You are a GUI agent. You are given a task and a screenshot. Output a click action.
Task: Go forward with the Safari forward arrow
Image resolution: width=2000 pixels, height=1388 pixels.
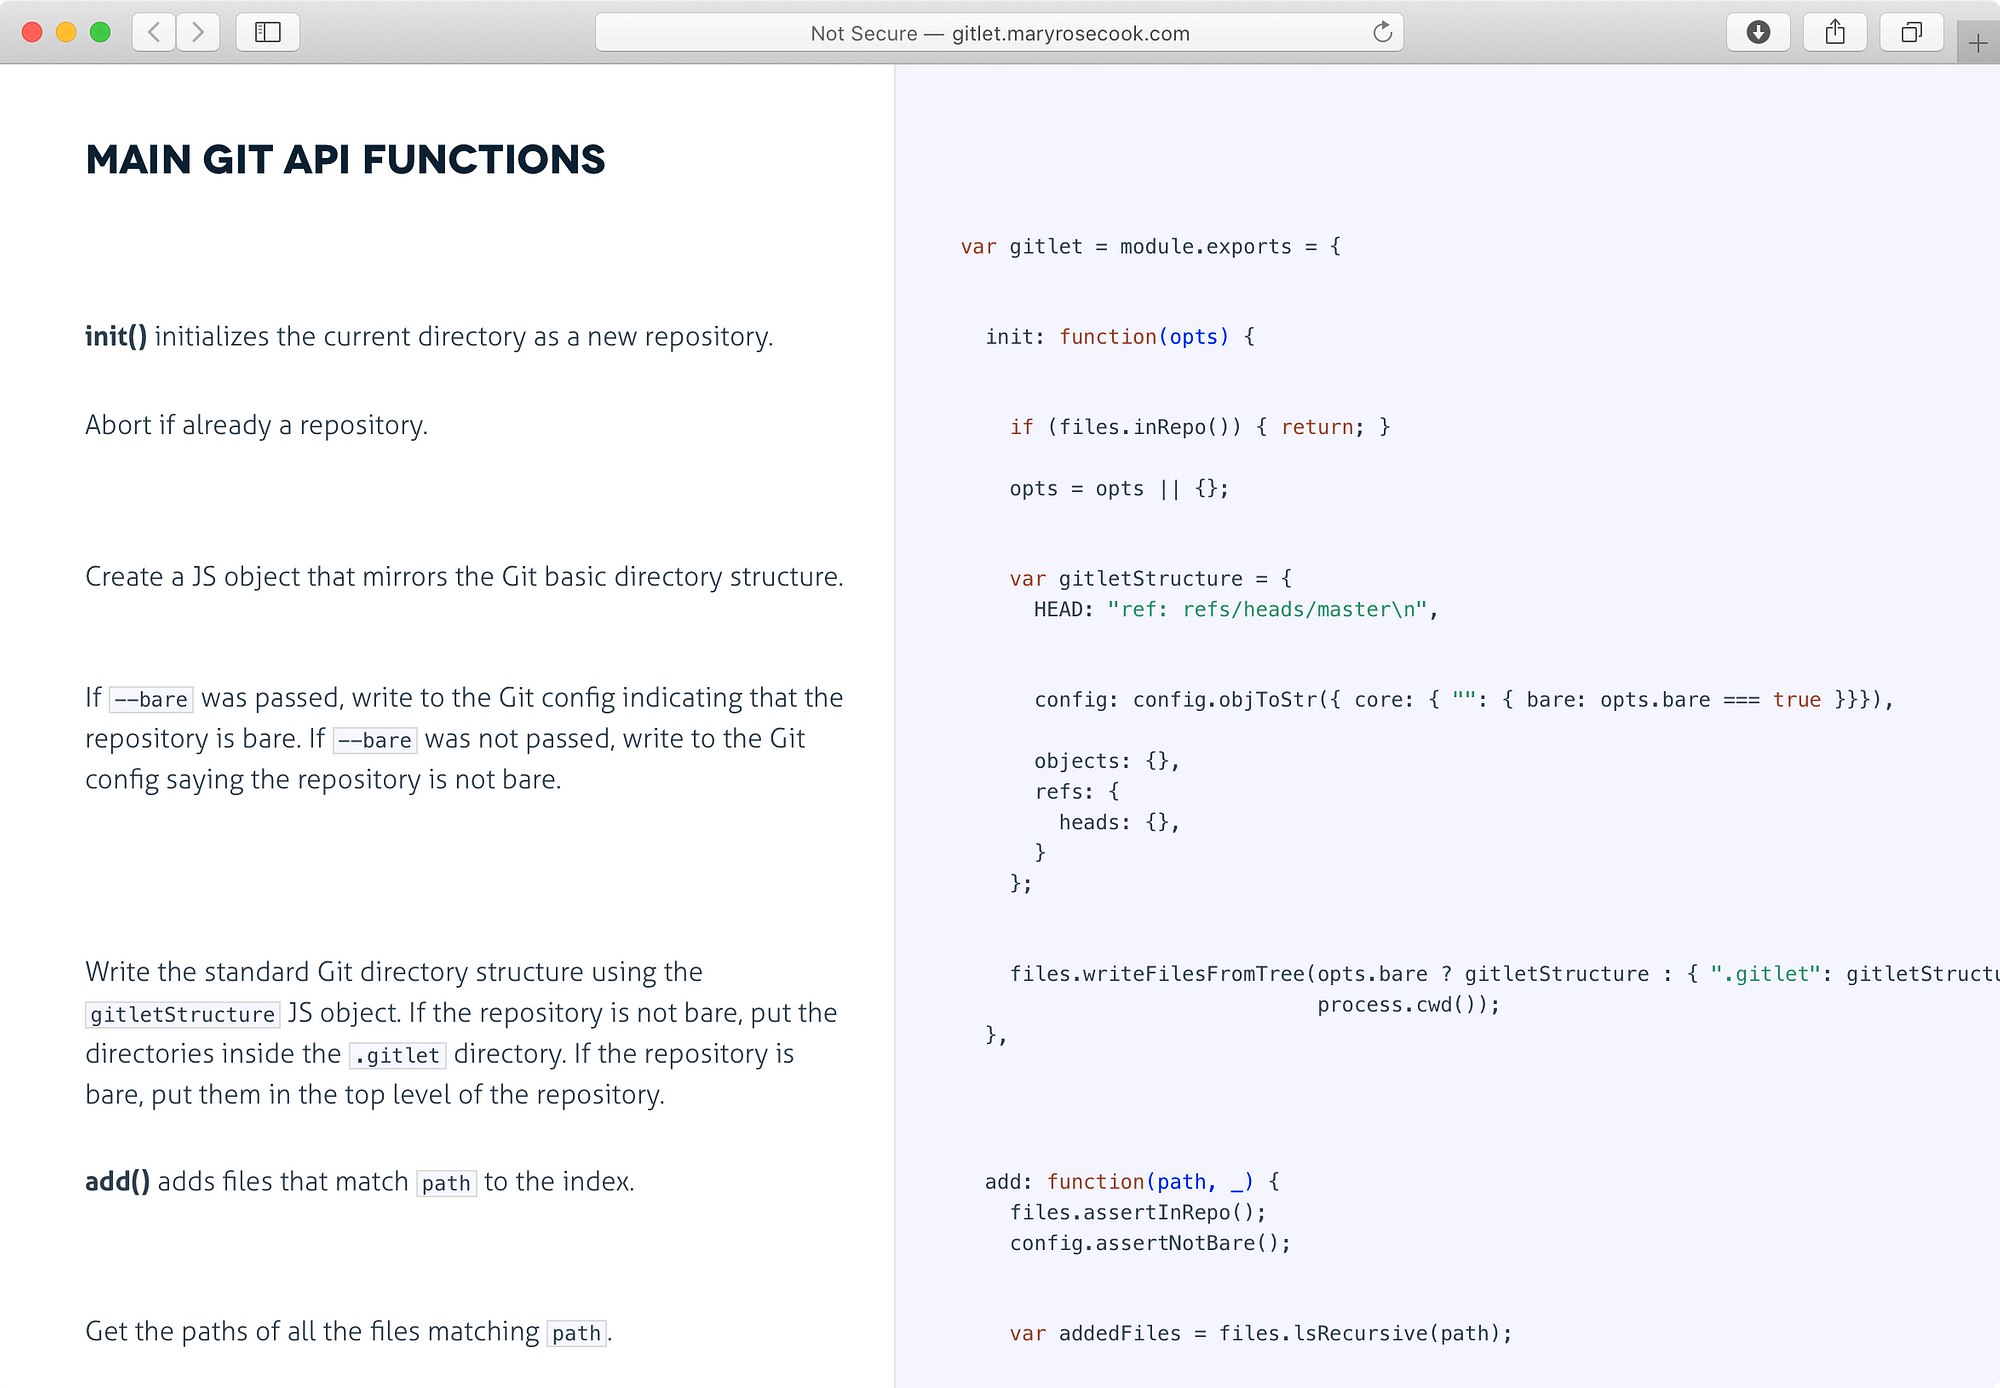click(198, 32)
